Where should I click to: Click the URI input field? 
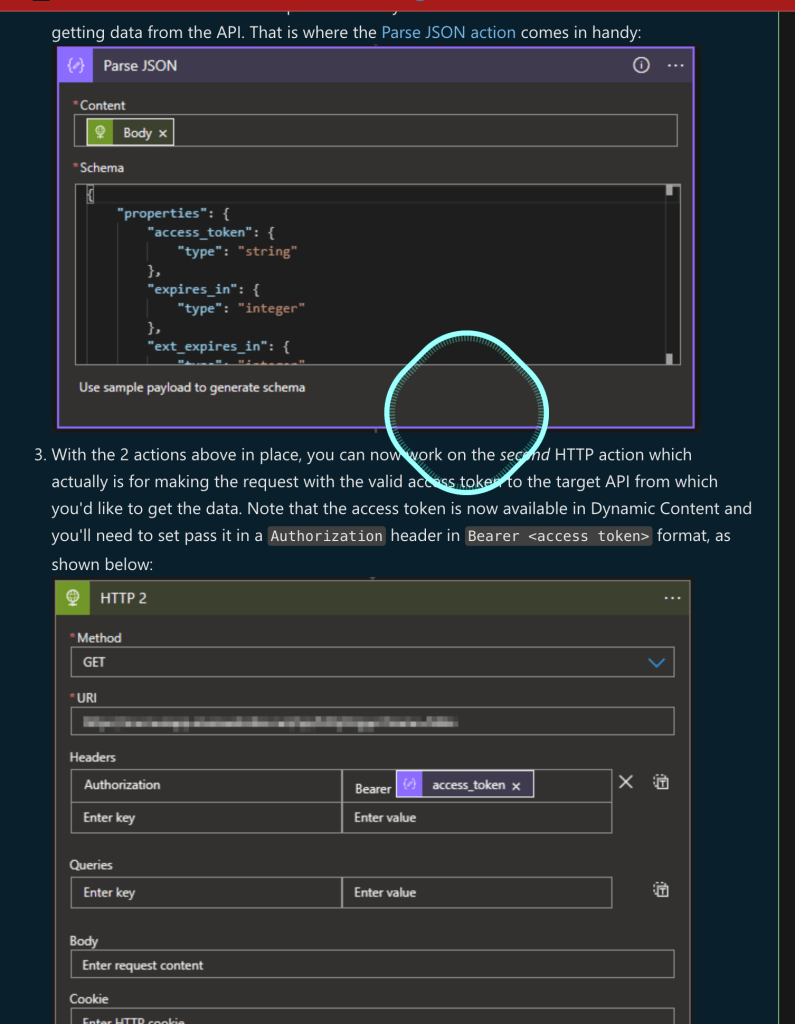(372, 722)
